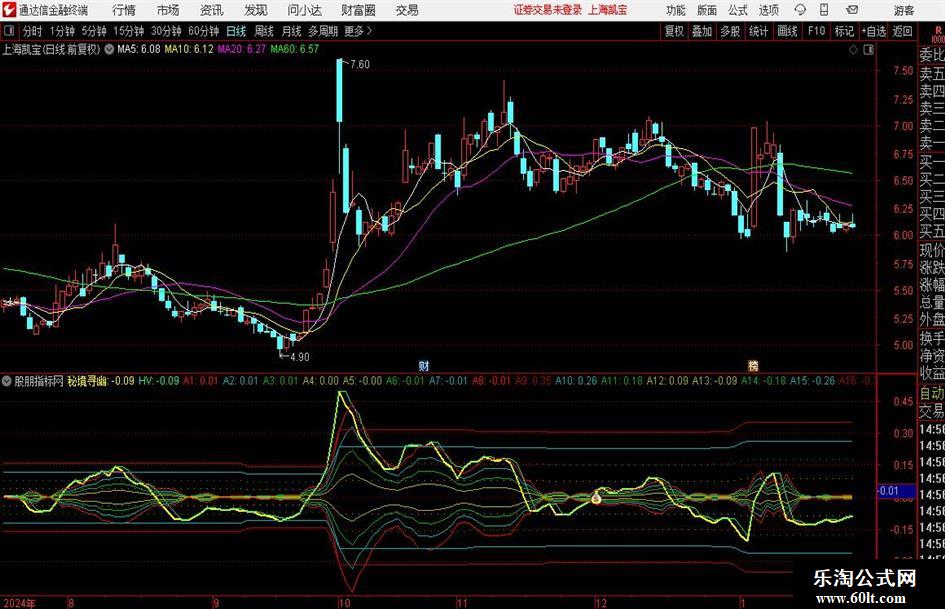The width and height of the screenshot is (945, 609).
Task: Select the 月线 monthly period
Action: [x=292, y=31]
